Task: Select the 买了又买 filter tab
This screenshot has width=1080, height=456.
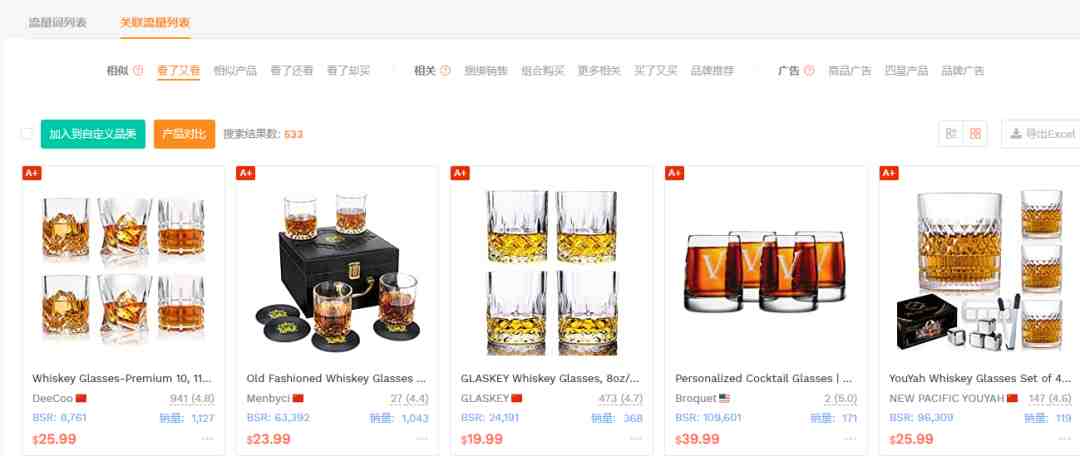Action: click(x=656, y=70)
